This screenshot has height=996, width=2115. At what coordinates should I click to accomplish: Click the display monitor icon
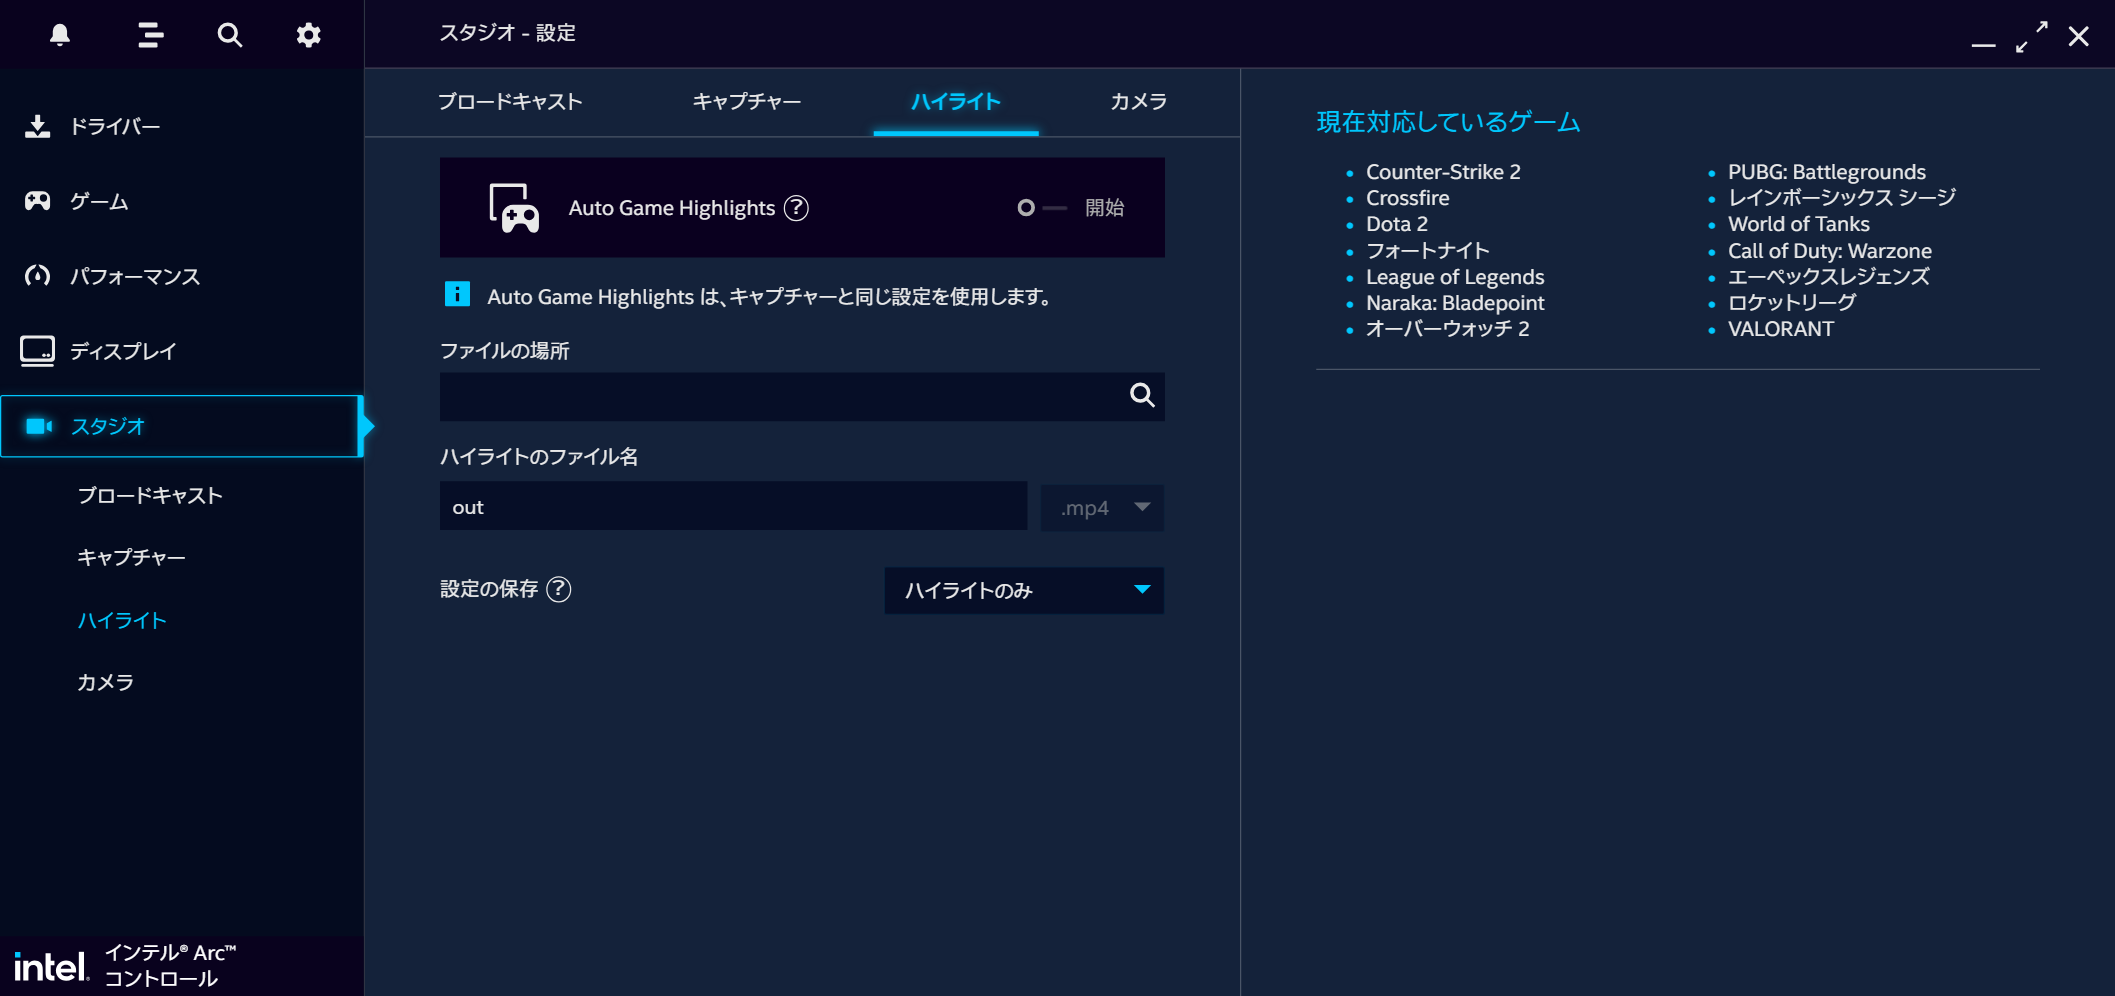pyautogui.click(x=38, y=351)
